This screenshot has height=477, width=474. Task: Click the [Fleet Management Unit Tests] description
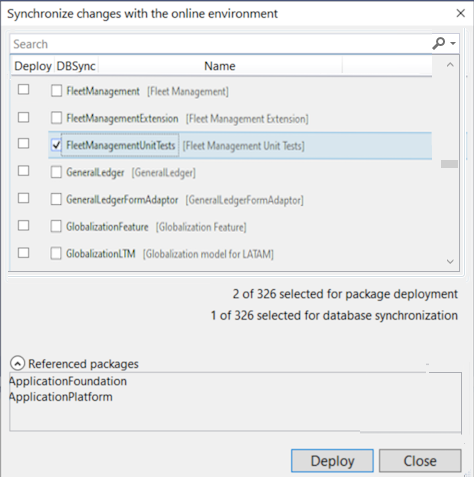pos(244,146)
